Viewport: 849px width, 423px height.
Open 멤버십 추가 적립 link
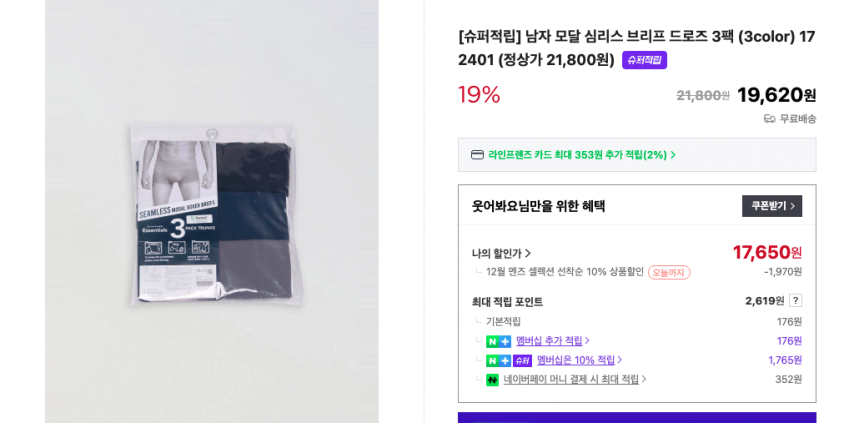point(553,341)
